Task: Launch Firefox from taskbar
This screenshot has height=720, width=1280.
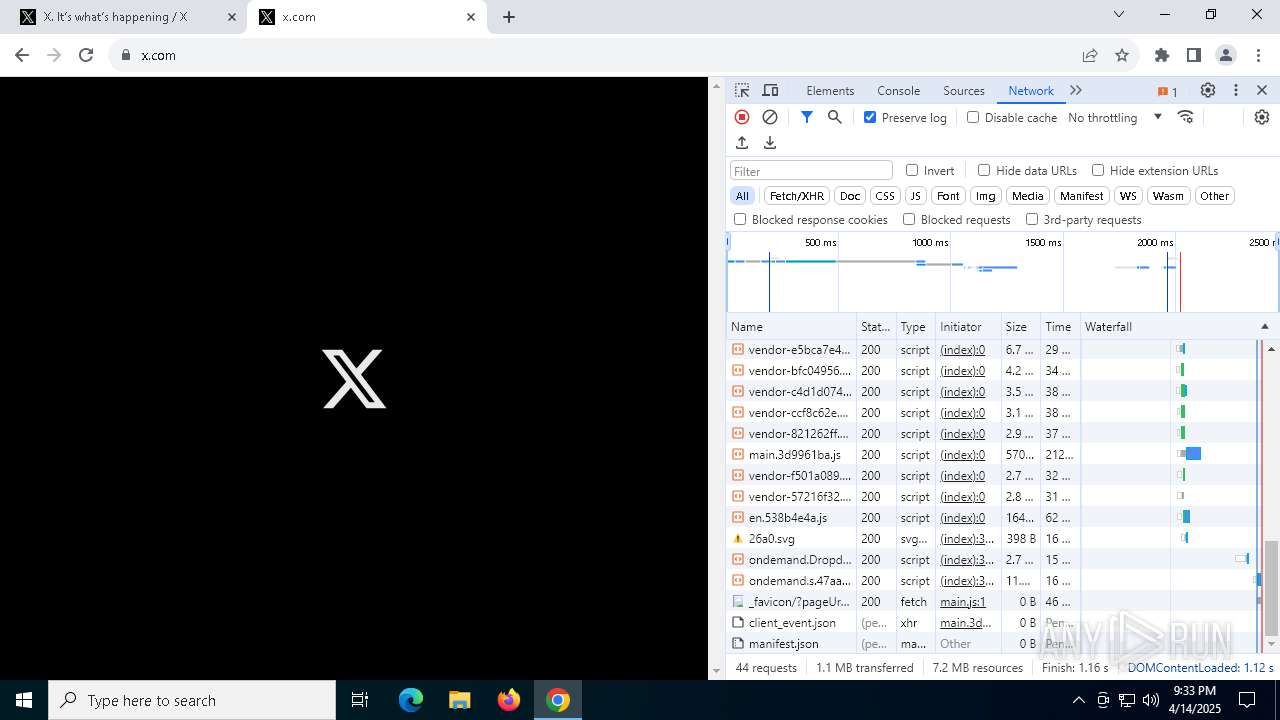Action: (509, 700)
